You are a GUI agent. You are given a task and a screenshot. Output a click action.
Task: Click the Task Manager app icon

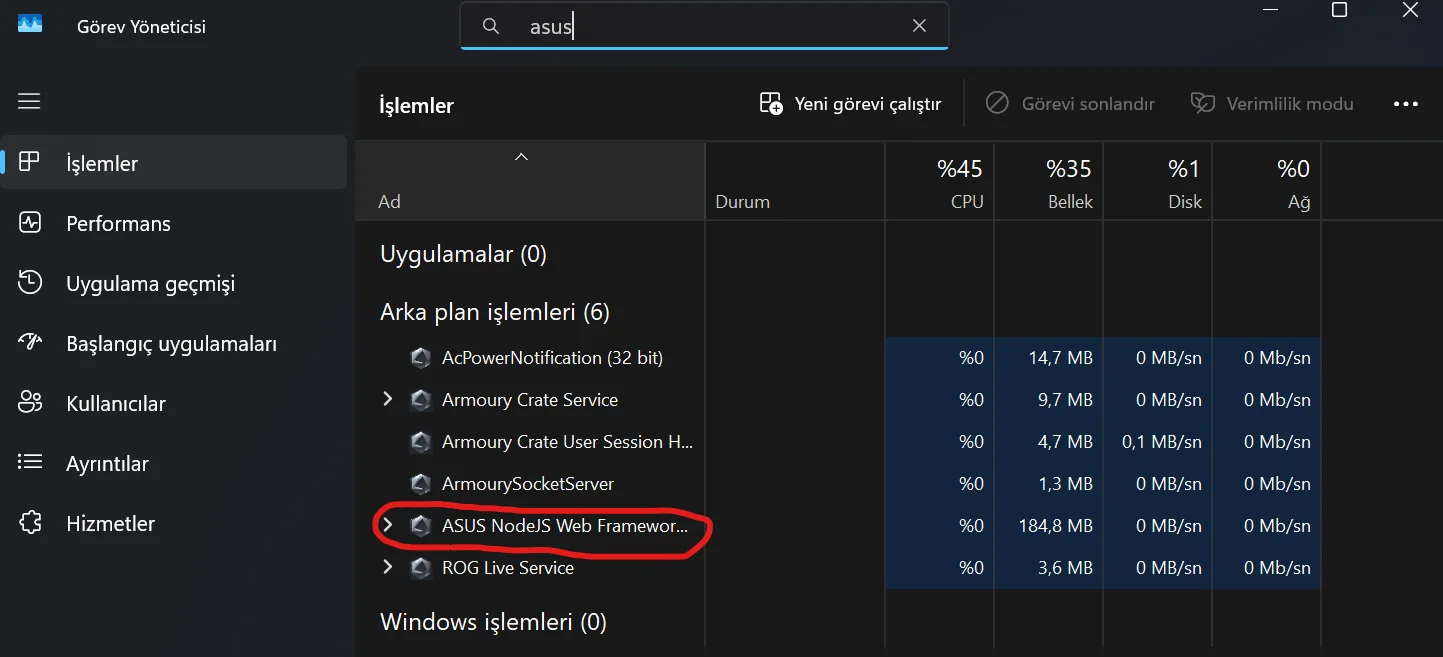30,24
